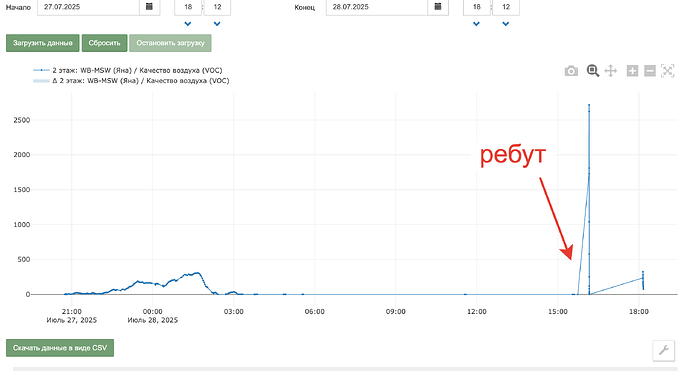Open start date calendar picker icon
This screenshot has height=371, width=690.
tap(150, 7)
